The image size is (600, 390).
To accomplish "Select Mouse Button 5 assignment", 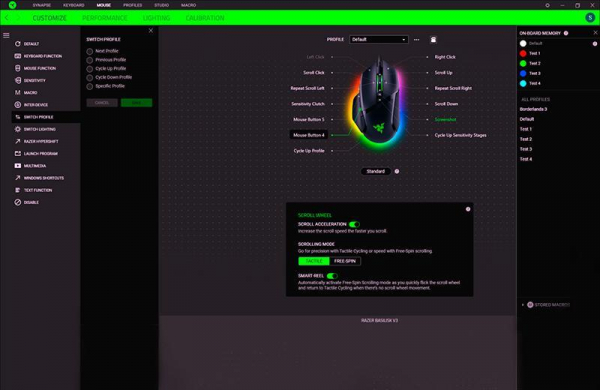I will pyautogui.click(x=308, y=119).
